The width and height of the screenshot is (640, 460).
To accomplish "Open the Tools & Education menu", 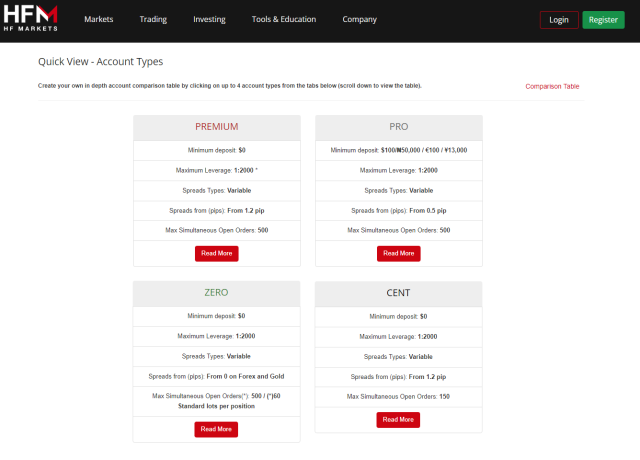I will coord(284,19).
